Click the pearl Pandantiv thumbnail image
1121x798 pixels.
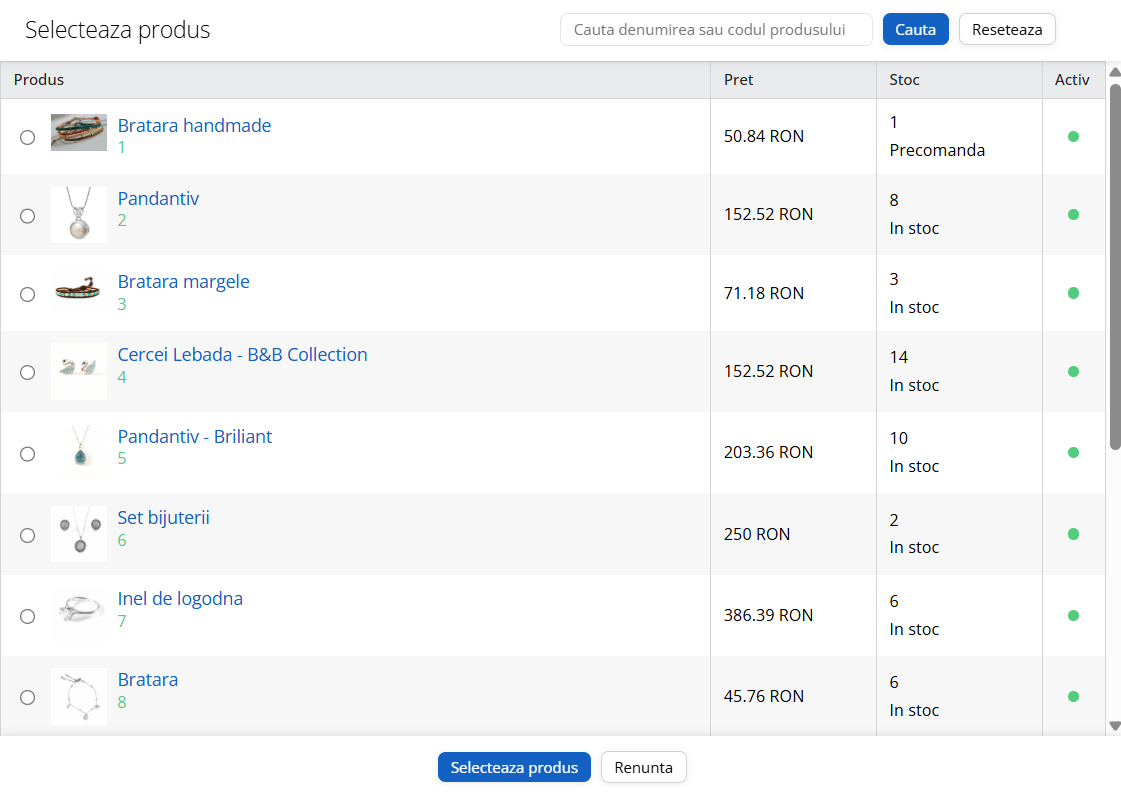tap(79, 215)
